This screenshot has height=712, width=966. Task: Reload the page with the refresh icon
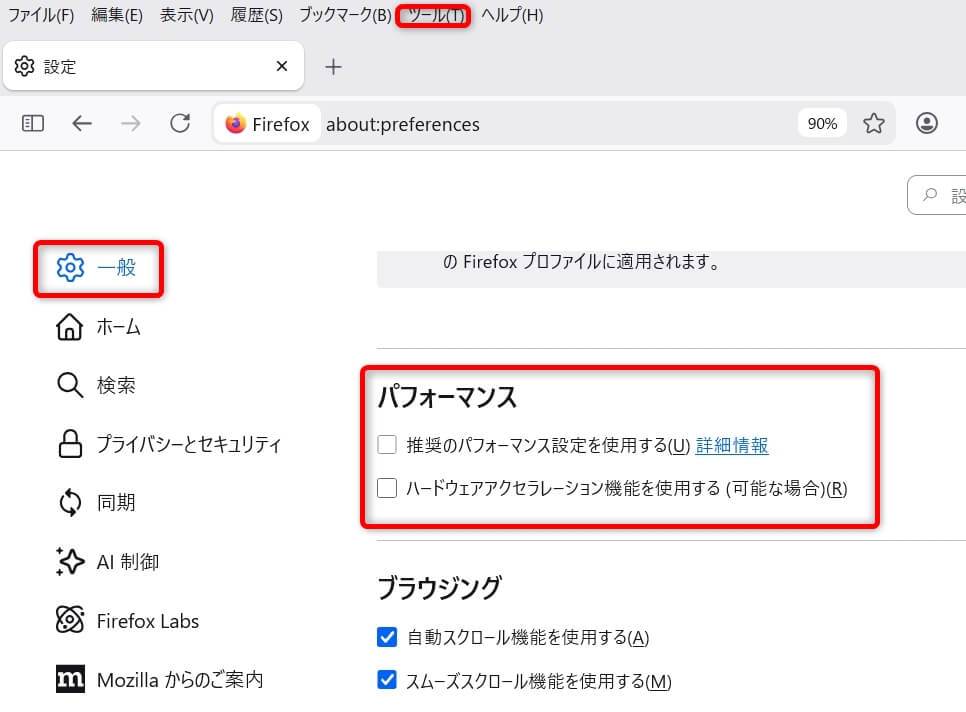(x=180, y=123)
